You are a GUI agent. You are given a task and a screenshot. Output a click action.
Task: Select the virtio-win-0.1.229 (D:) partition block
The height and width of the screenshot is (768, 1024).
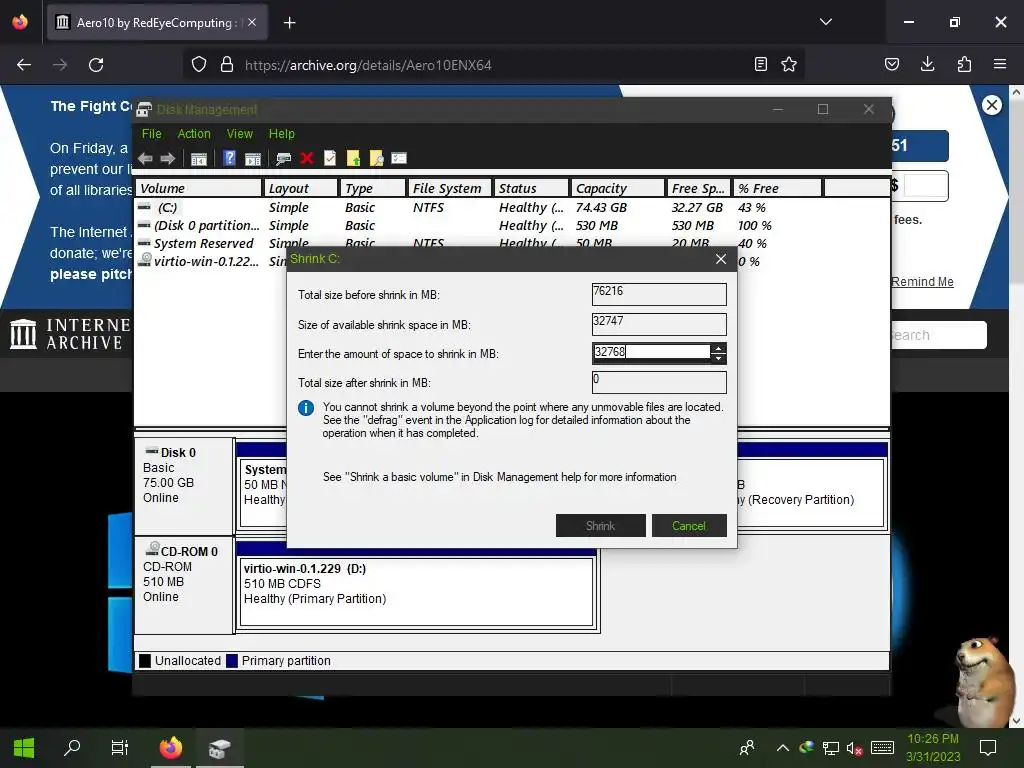point(417,591)
